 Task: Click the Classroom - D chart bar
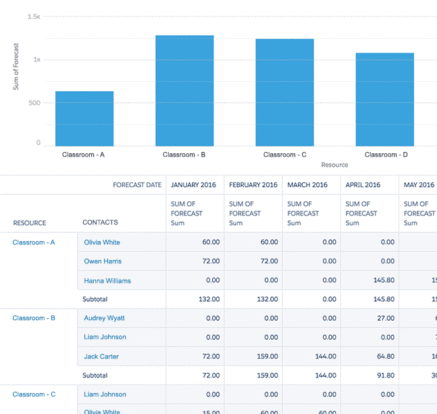point(385,99)
